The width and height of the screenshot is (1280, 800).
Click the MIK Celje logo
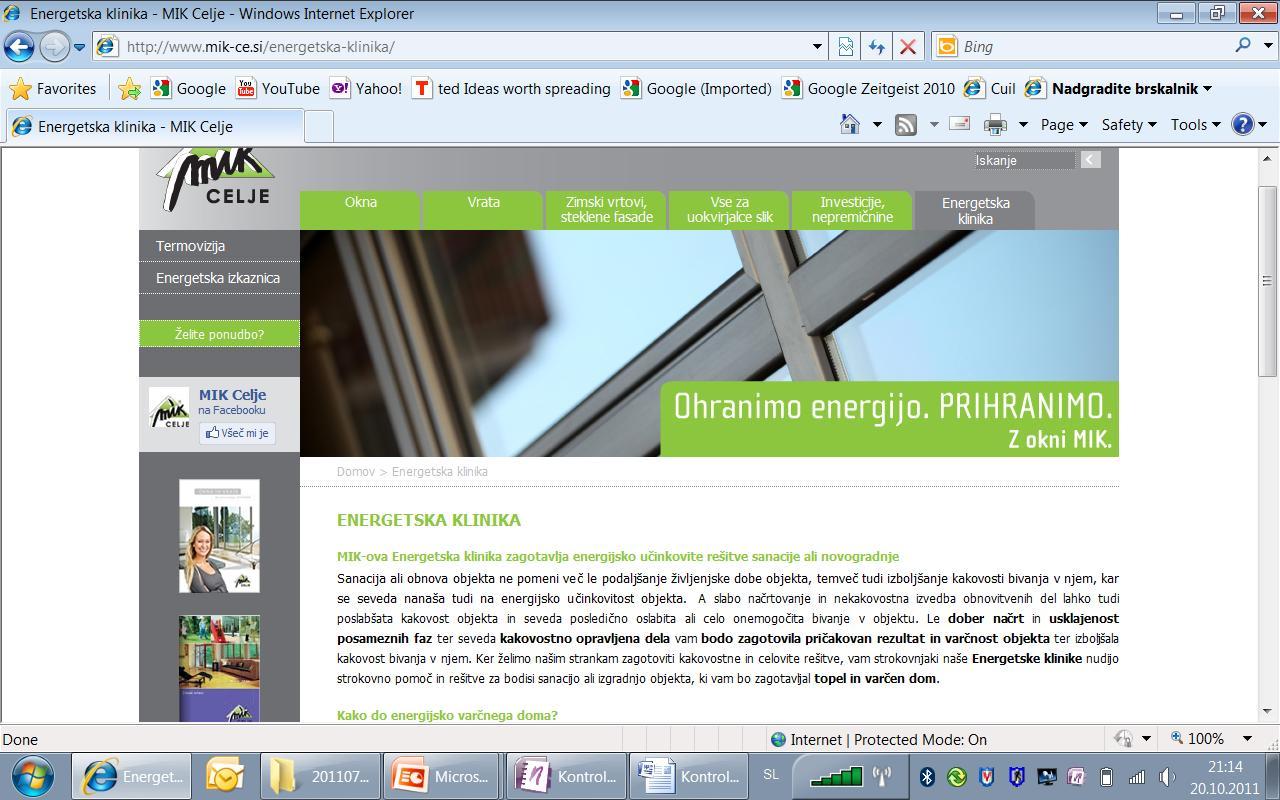tap(218, 178)
